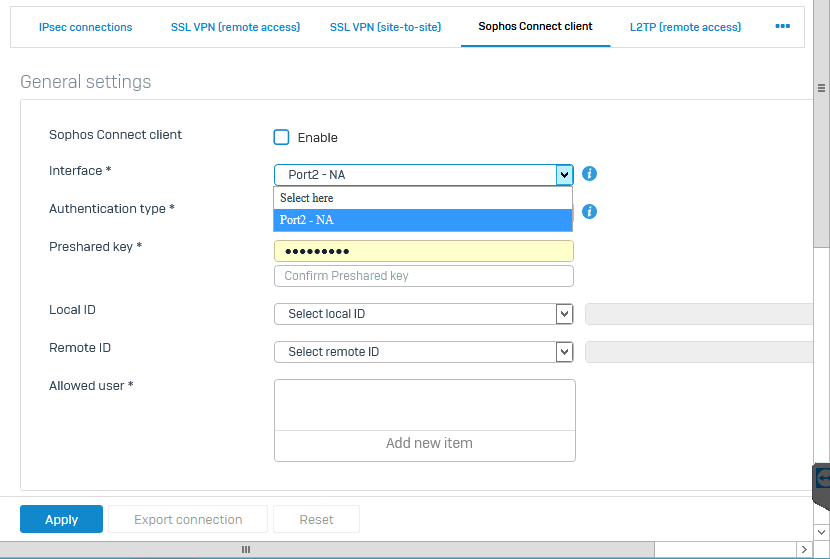Switch to SSL VPN (site-to-site) tab
The width and height of the screenshot is (830, 559).
tap(385, 27)
